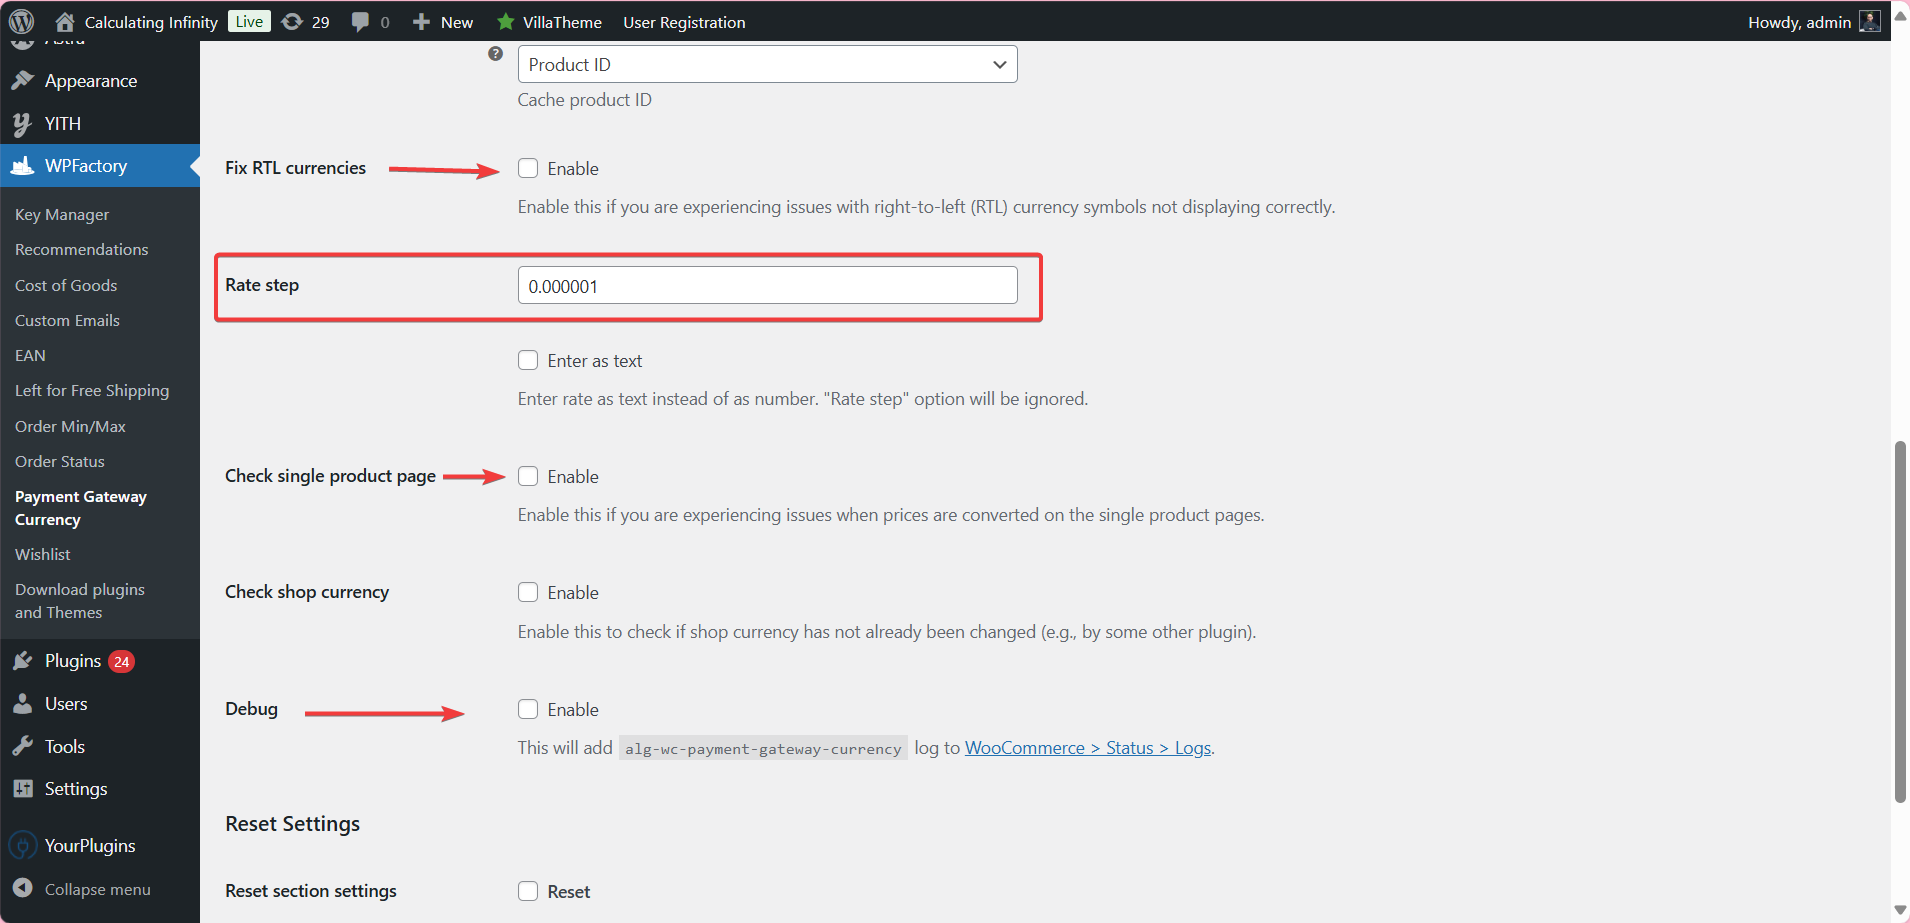Screen dimensions: 1910x923
Task: Click the YourPlugins circular icon
Action: (x=22, y=845)
